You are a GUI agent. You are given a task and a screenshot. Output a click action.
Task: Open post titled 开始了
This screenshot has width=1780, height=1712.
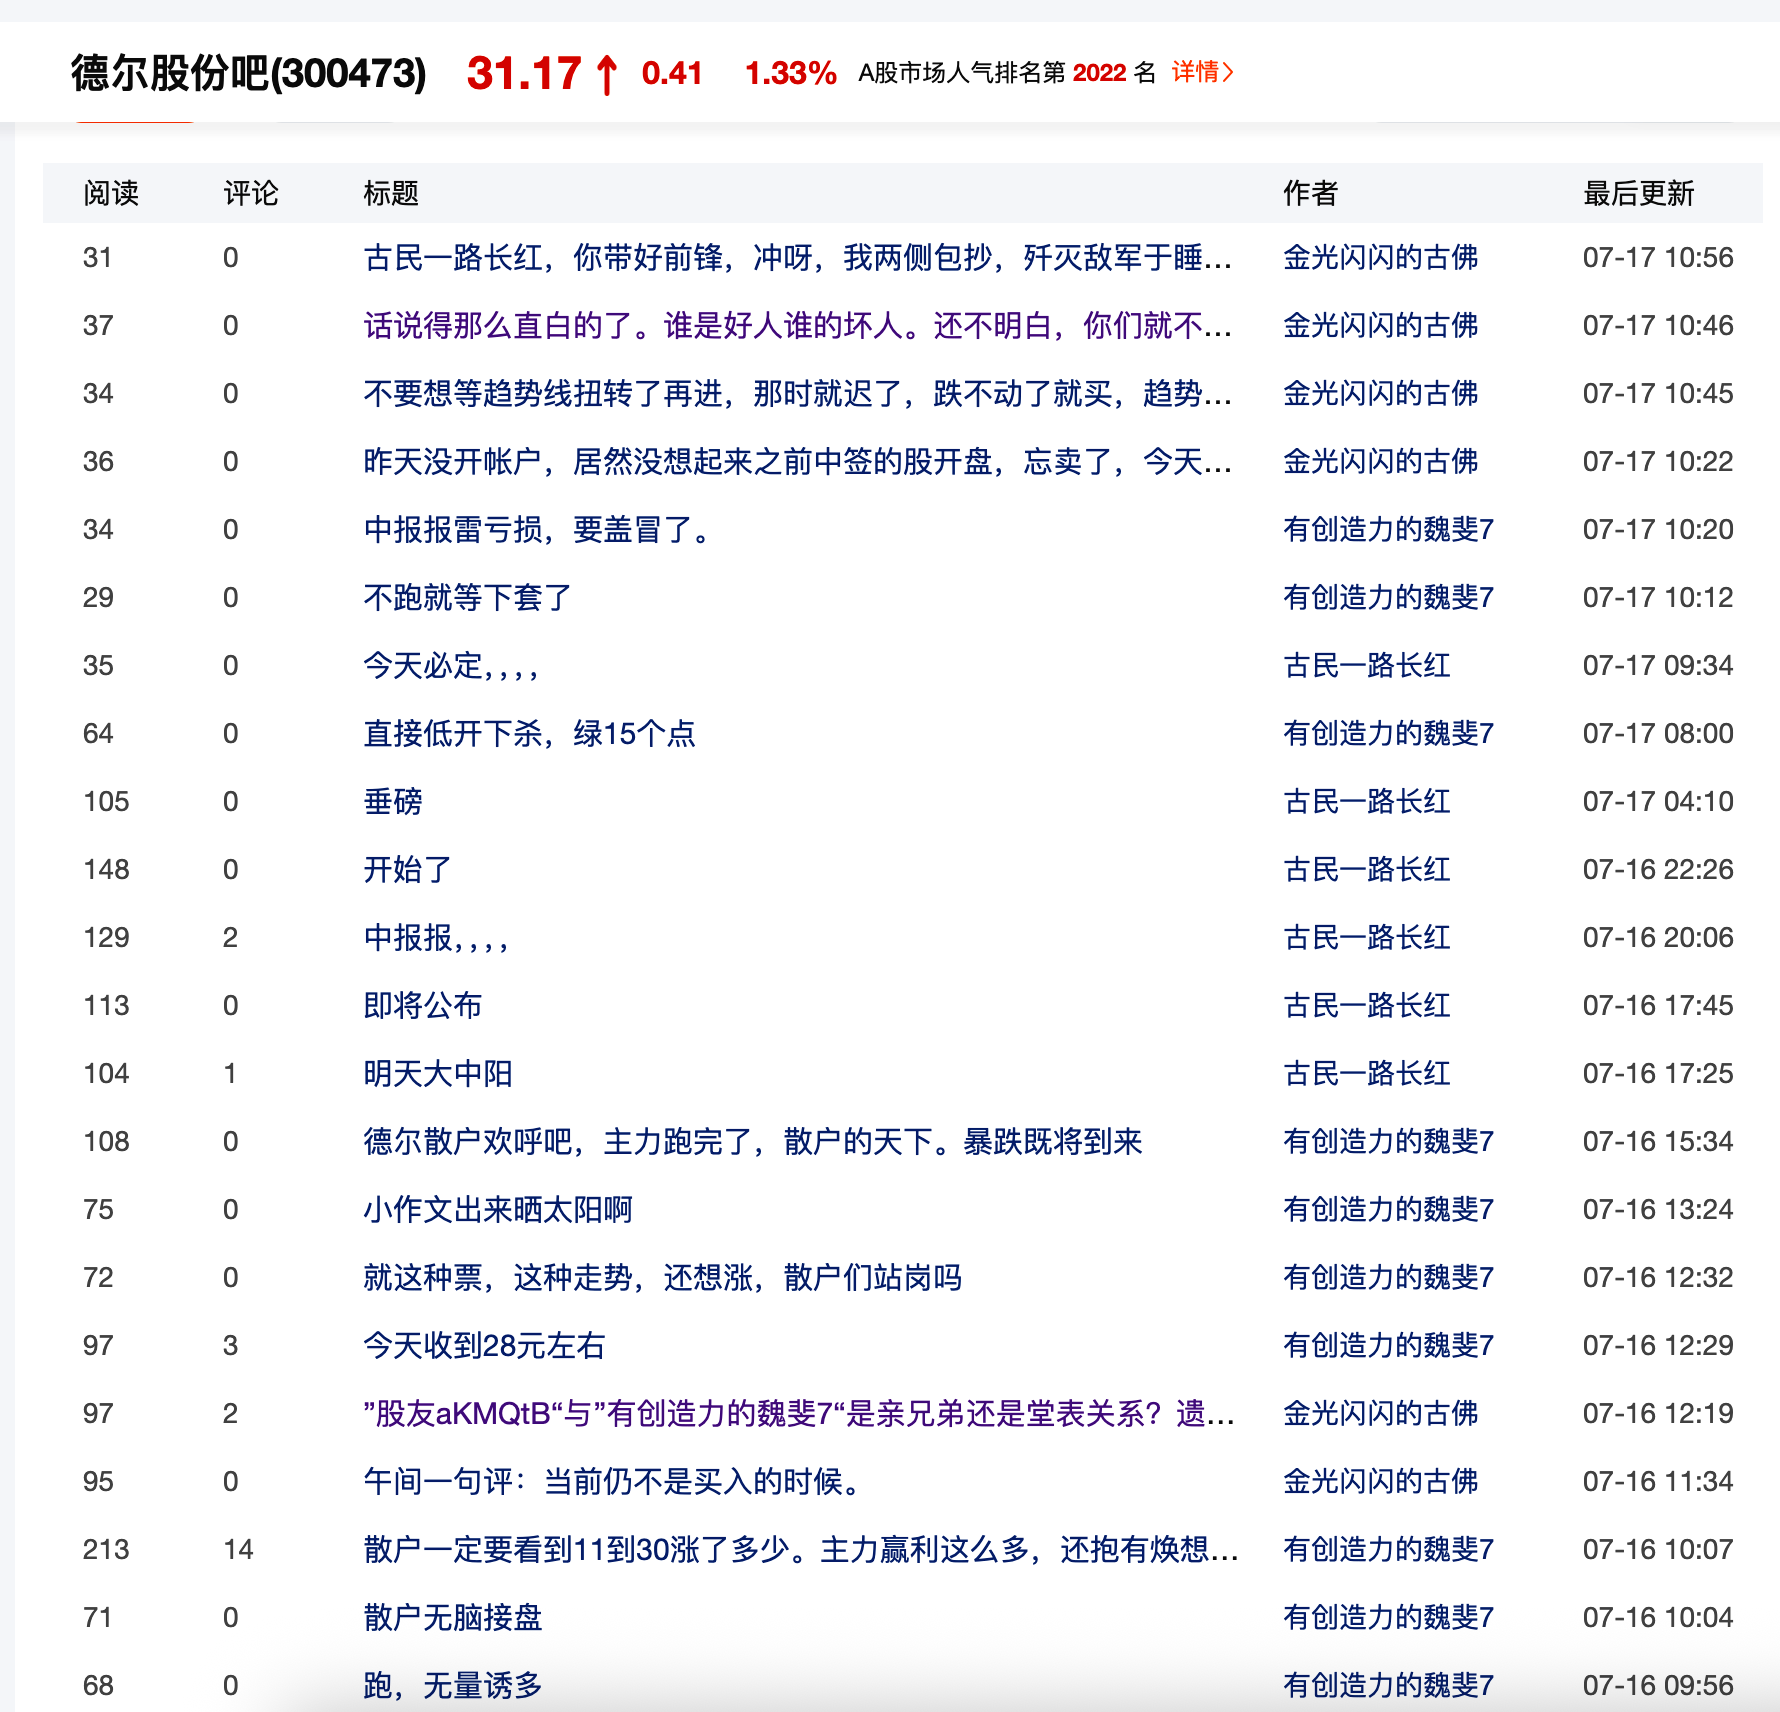point(408,870)
